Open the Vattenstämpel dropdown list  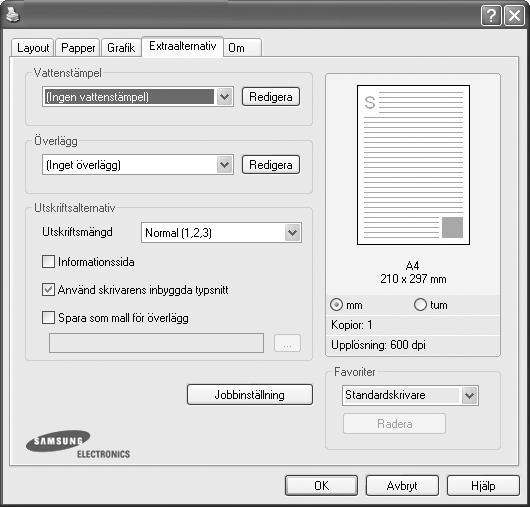coord(225,97)
